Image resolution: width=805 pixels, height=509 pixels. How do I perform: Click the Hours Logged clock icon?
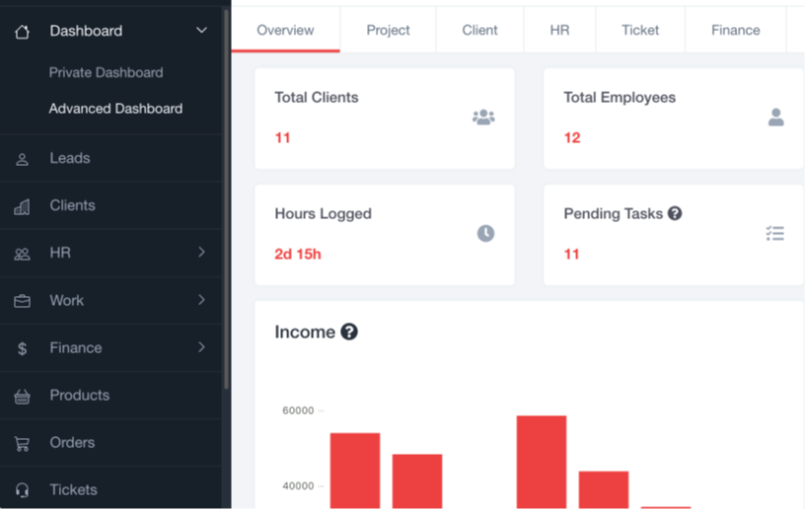tap(485, 233)
